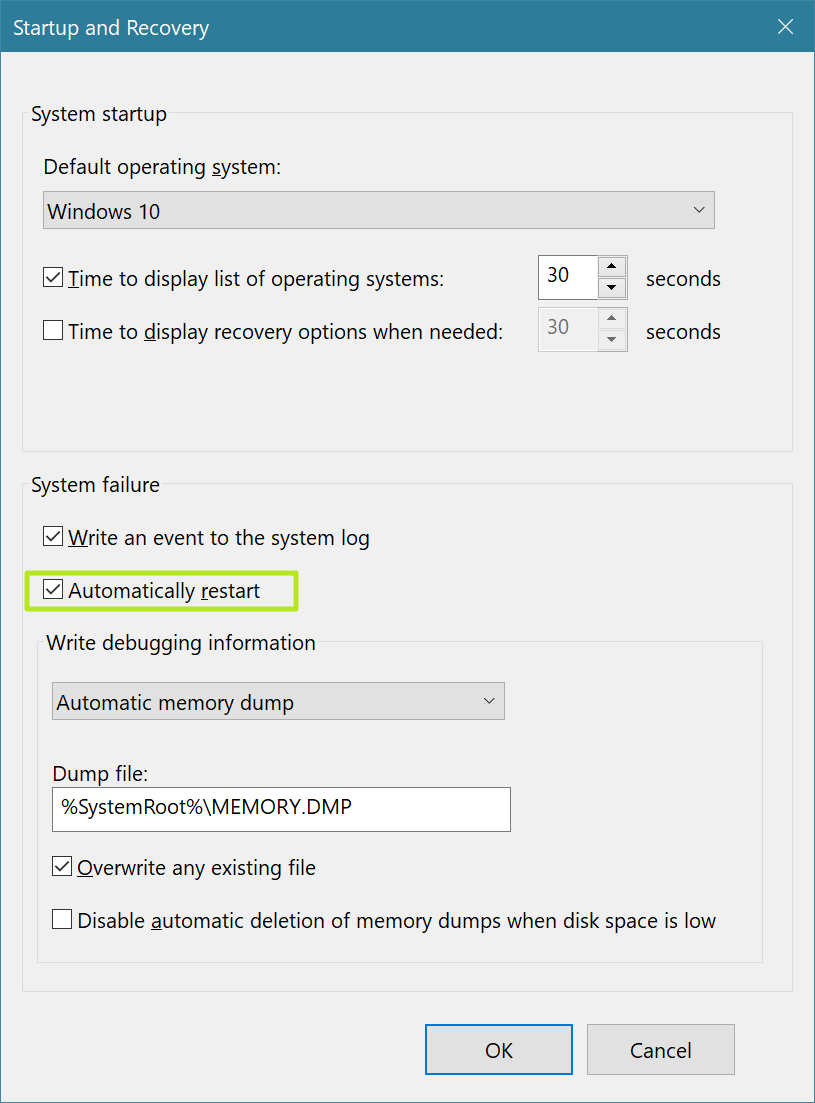
Task: Click the Cancel button
Action: [x=660, y=1049]
